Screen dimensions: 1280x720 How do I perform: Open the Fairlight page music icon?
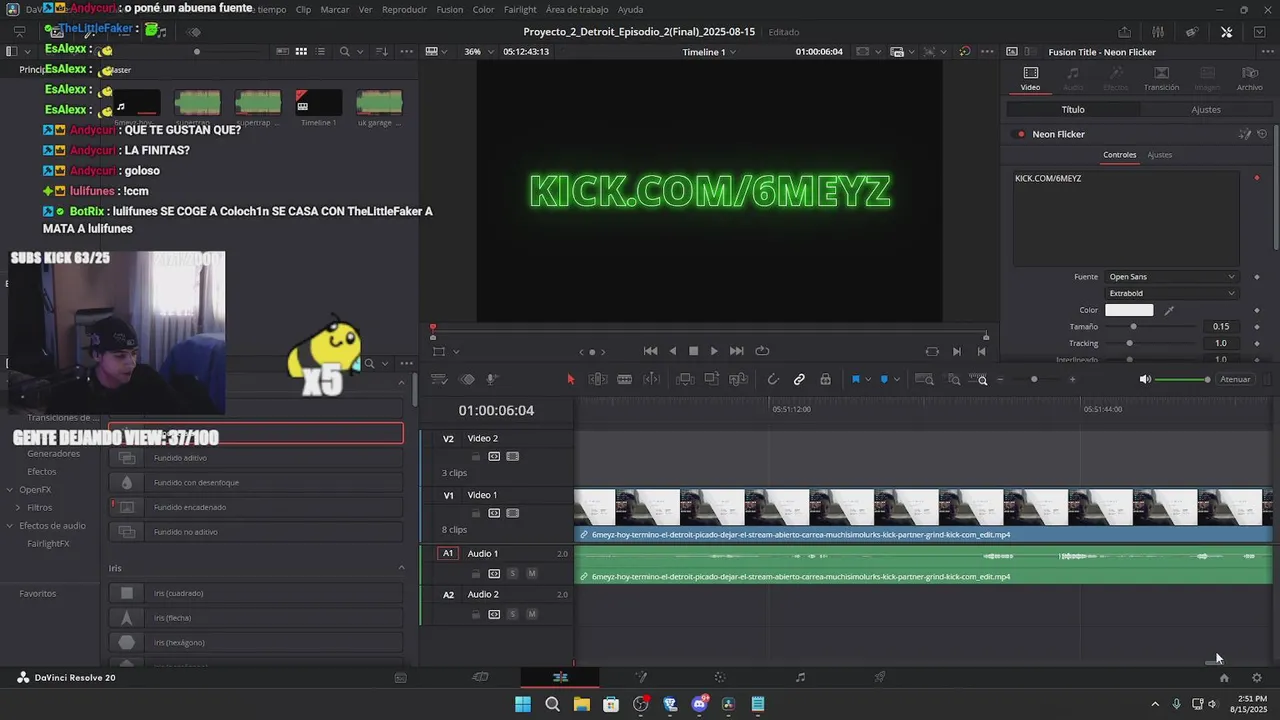click(800, 677)
